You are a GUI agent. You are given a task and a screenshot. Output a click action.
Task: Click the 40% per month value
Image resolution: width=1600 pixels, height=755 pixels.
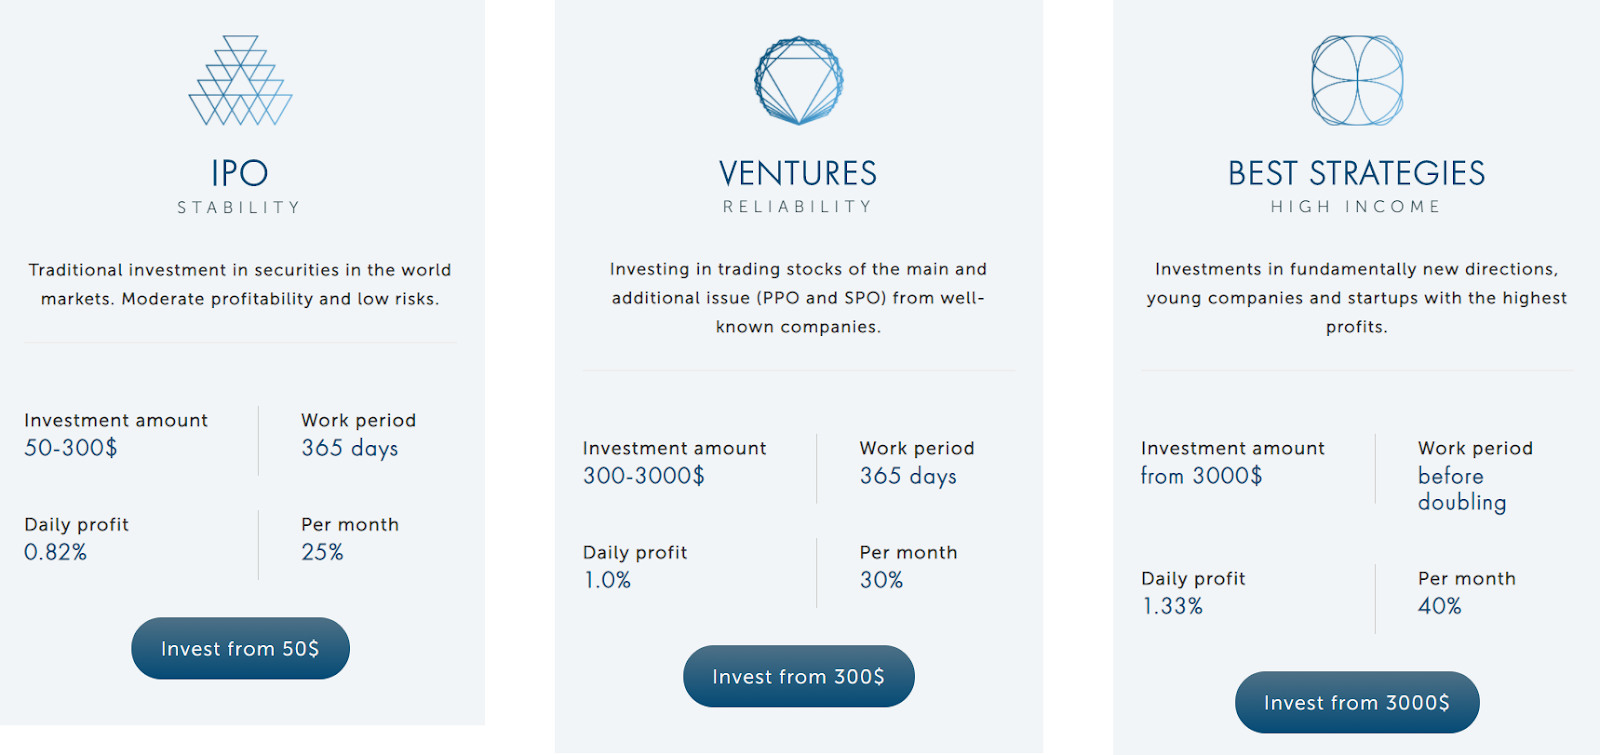pos(1439,606)
